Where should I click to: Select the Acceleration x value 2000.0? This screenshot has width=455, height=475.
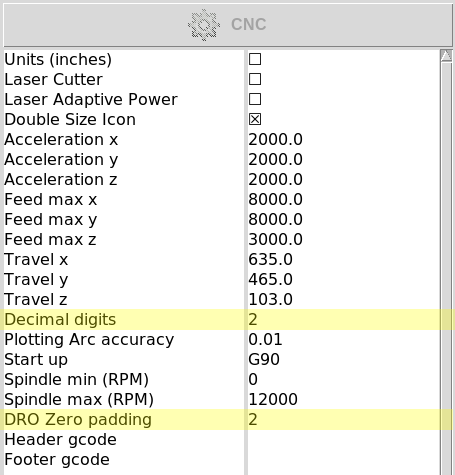[x=275, y=139]
